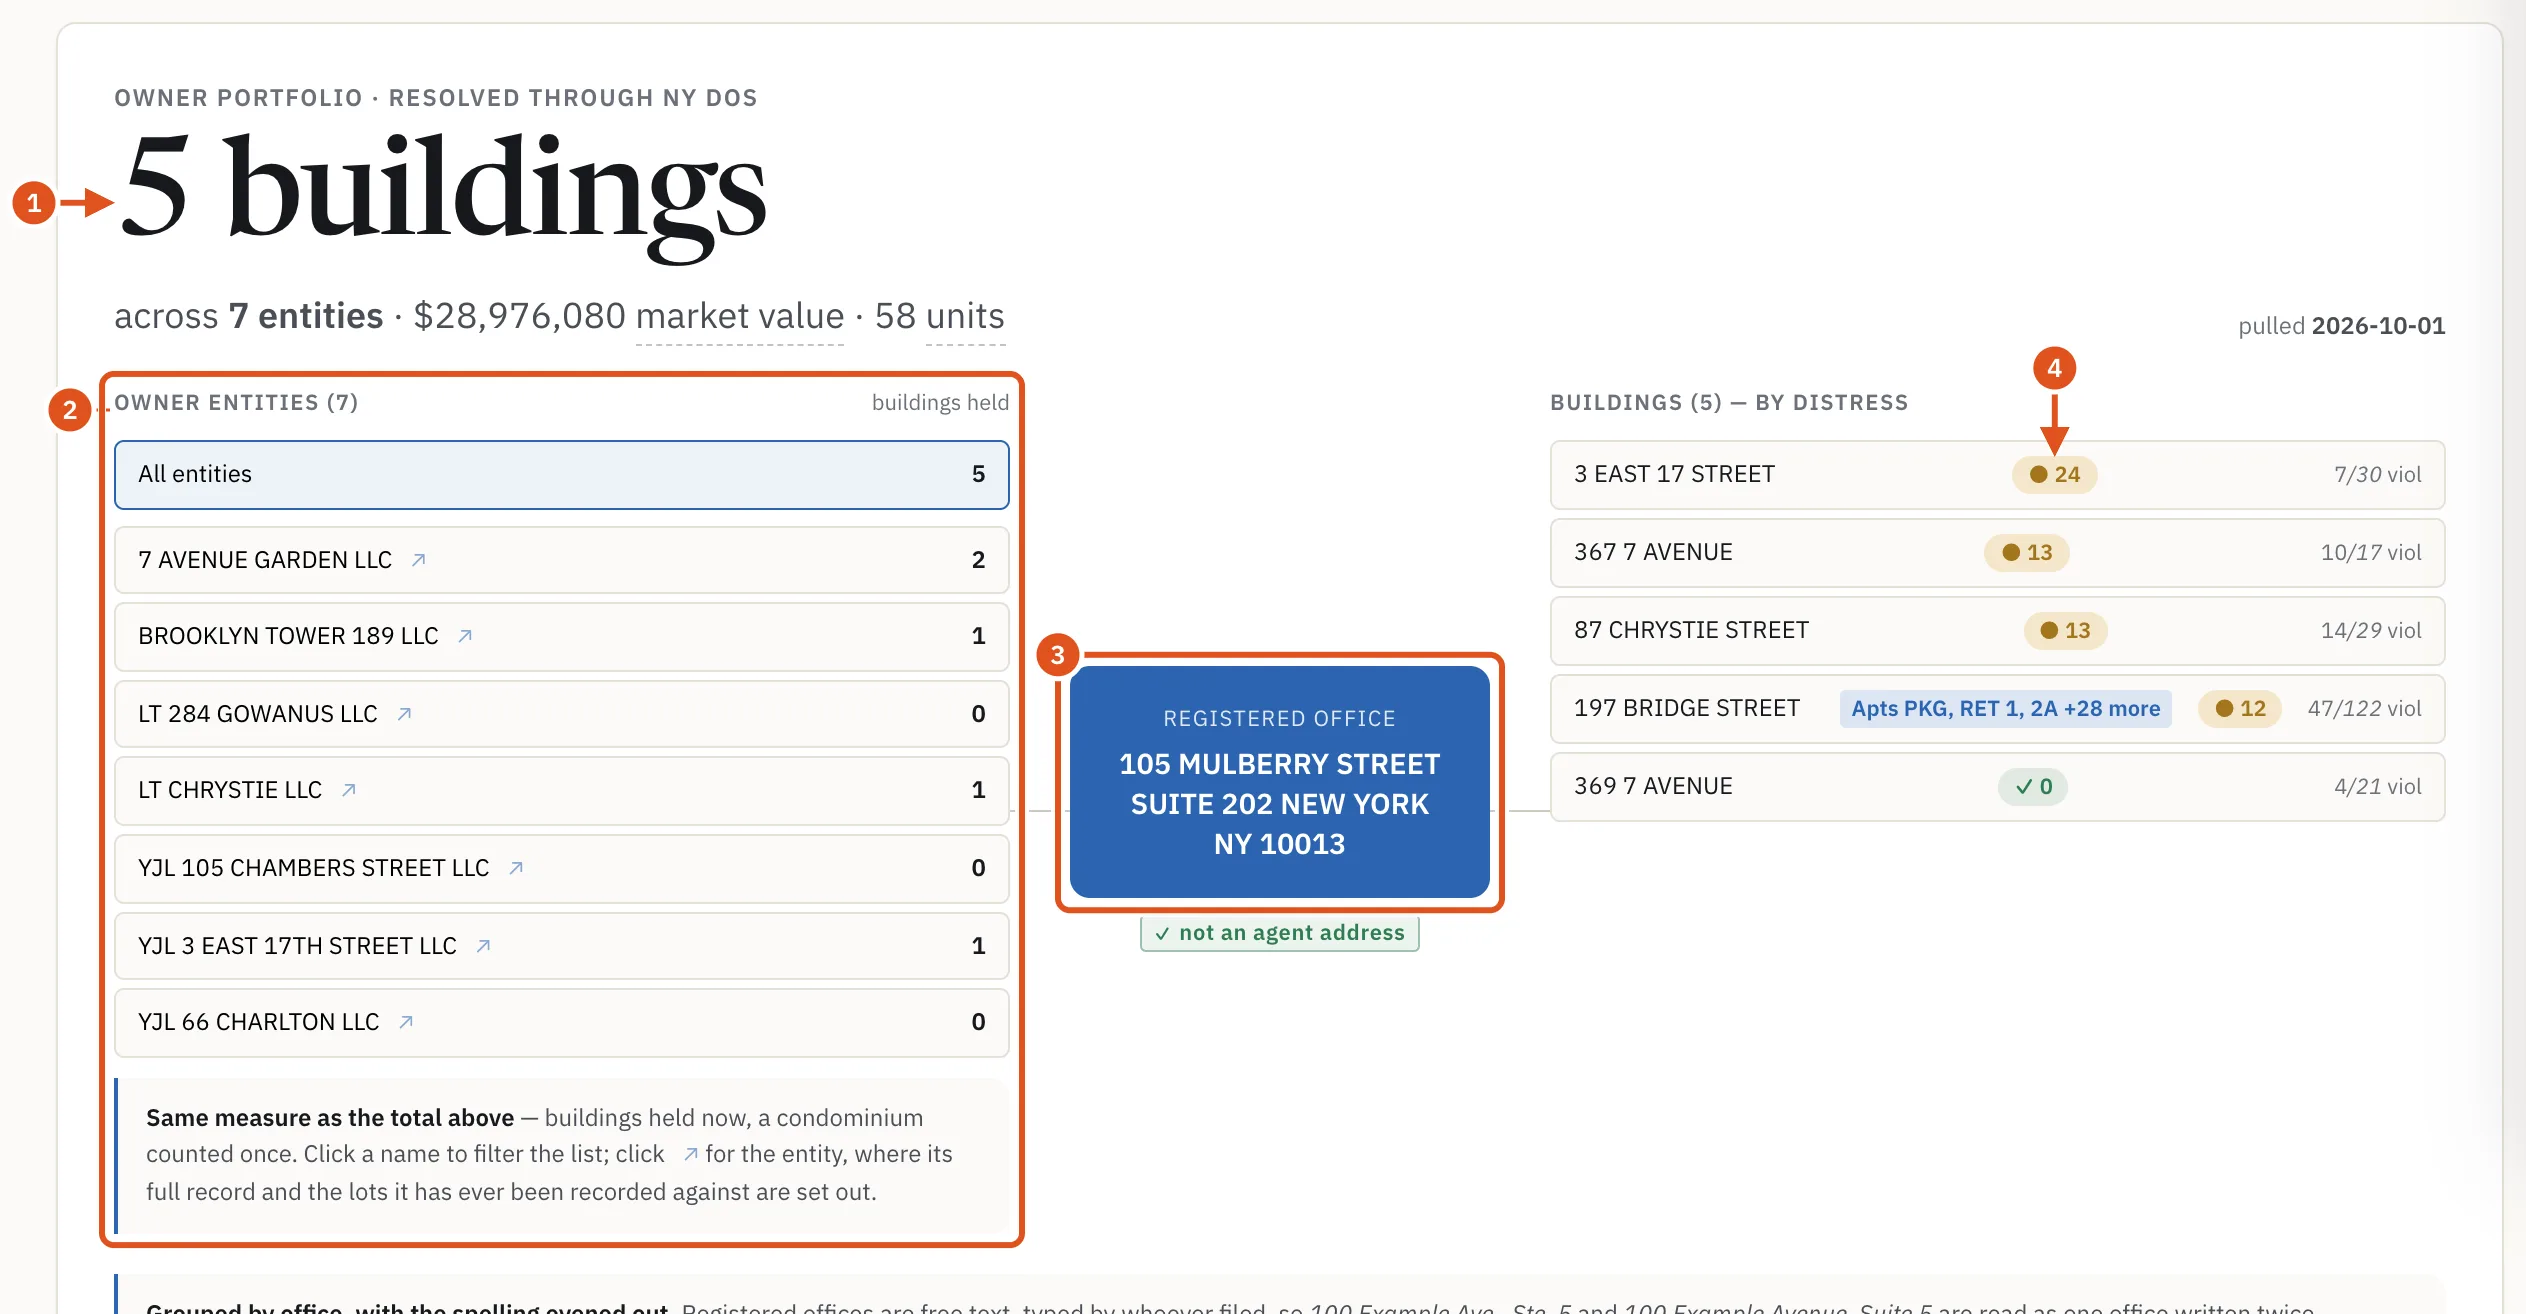Open the 7 AVENUE GARDEN LLC entity link icon

[419, 560]
